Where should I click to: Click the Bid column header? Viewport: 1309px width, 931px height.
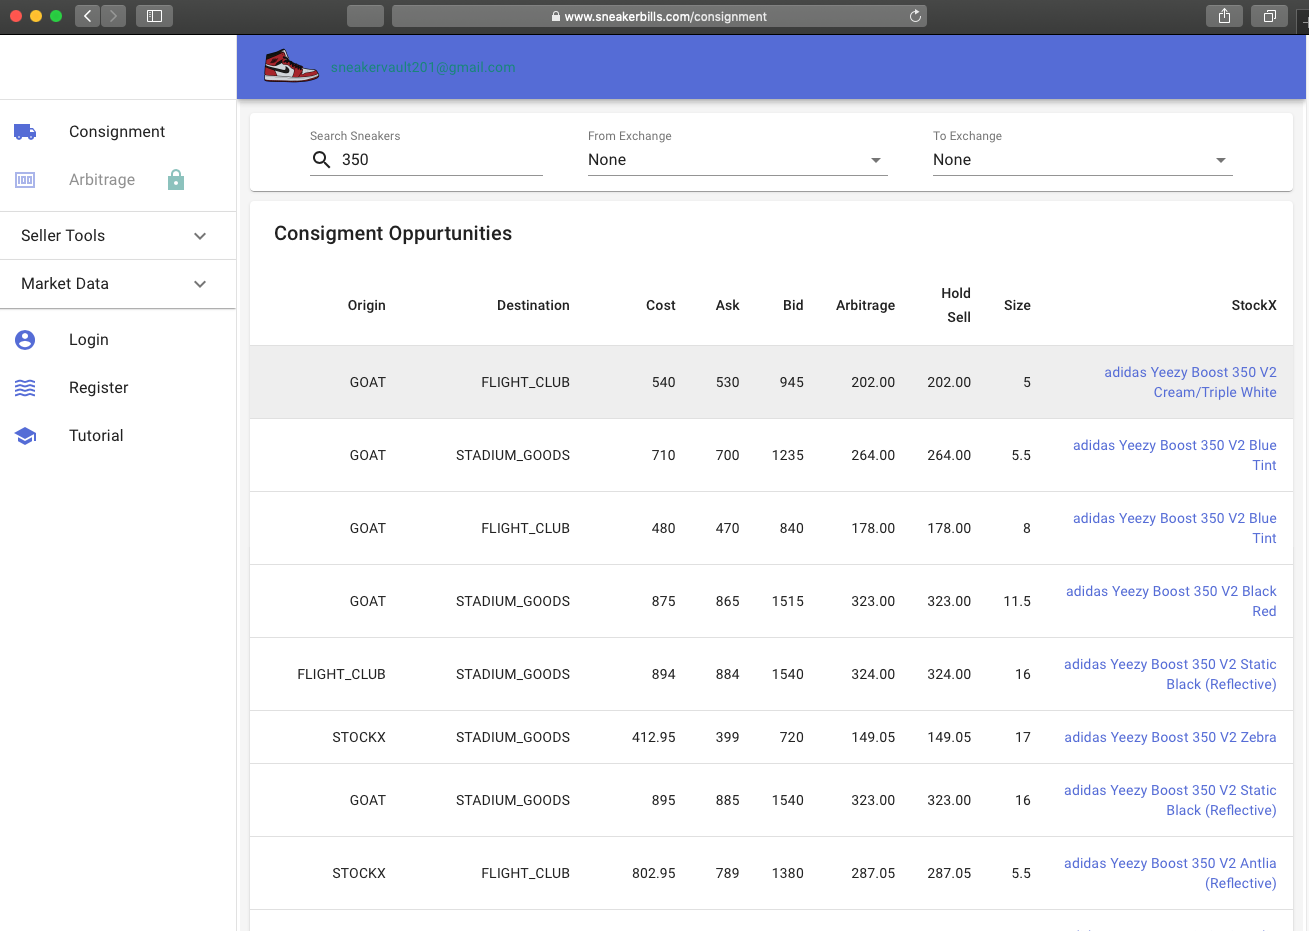coord(793,305)
